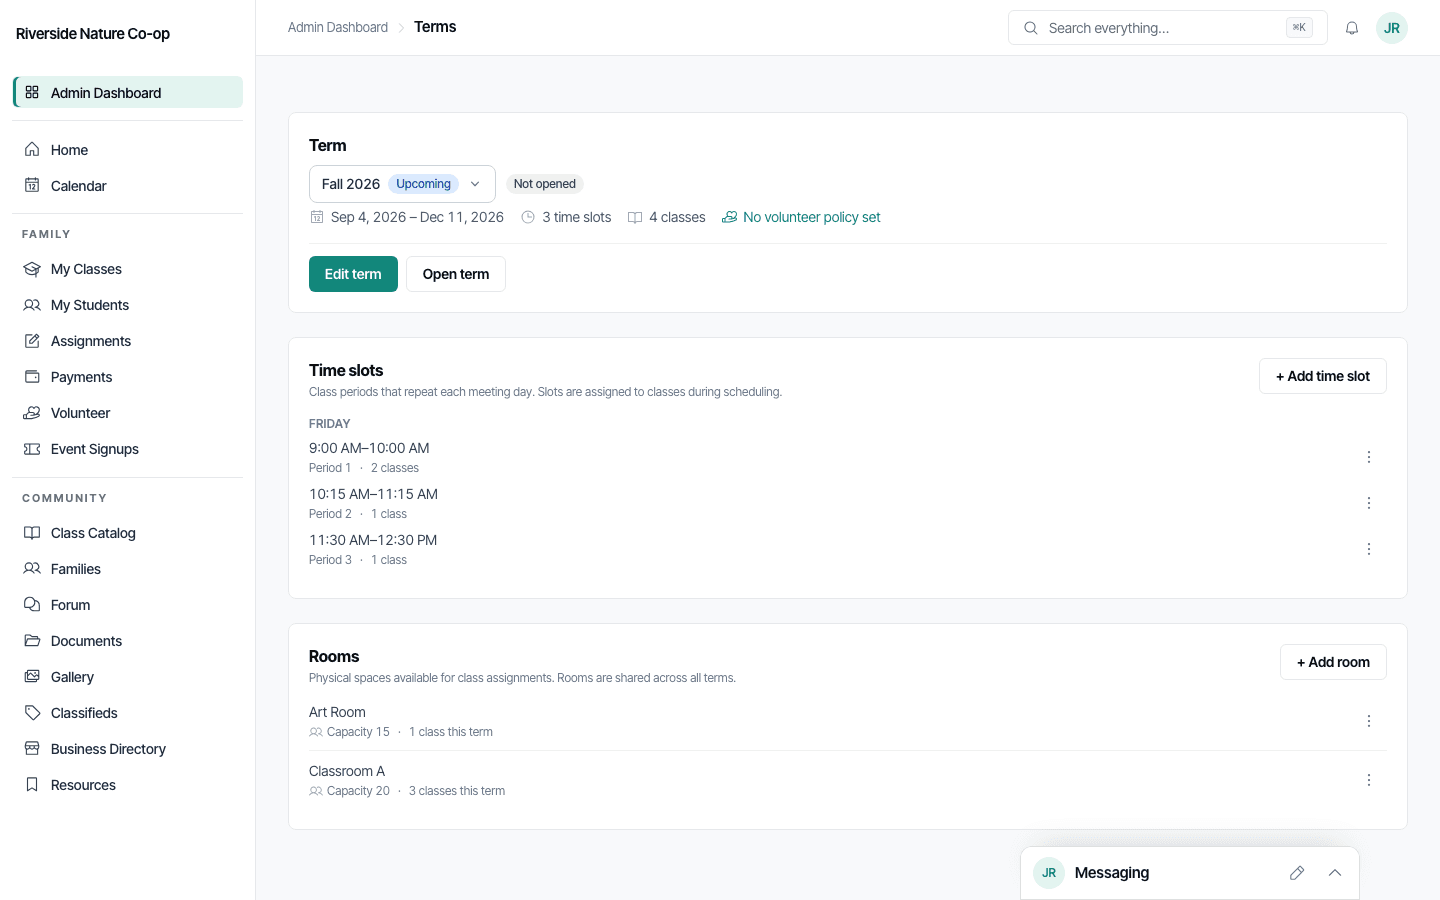Image resolution: width=1440 pixels, height=900 pixels.
Task: Open the Resources page
Action: 128,785
